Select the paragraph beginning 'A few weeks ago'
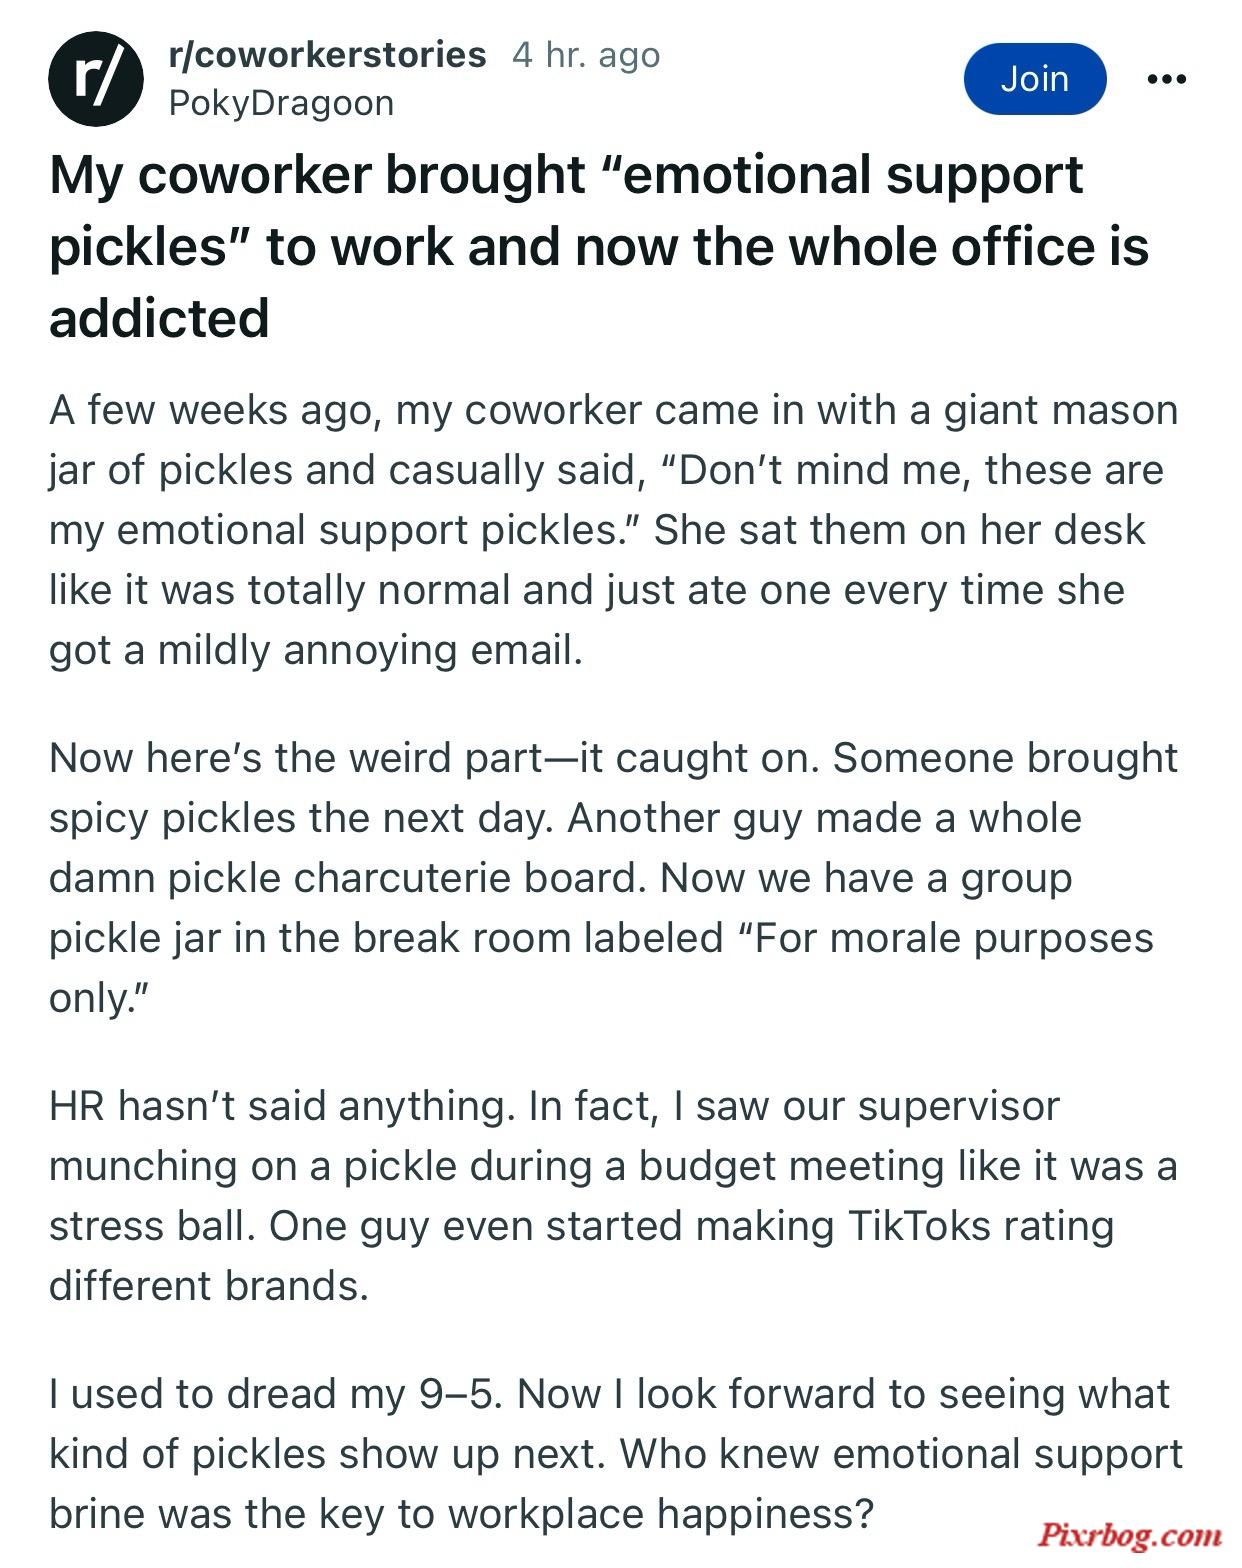 pyautogui.click(x=614, y=530)
